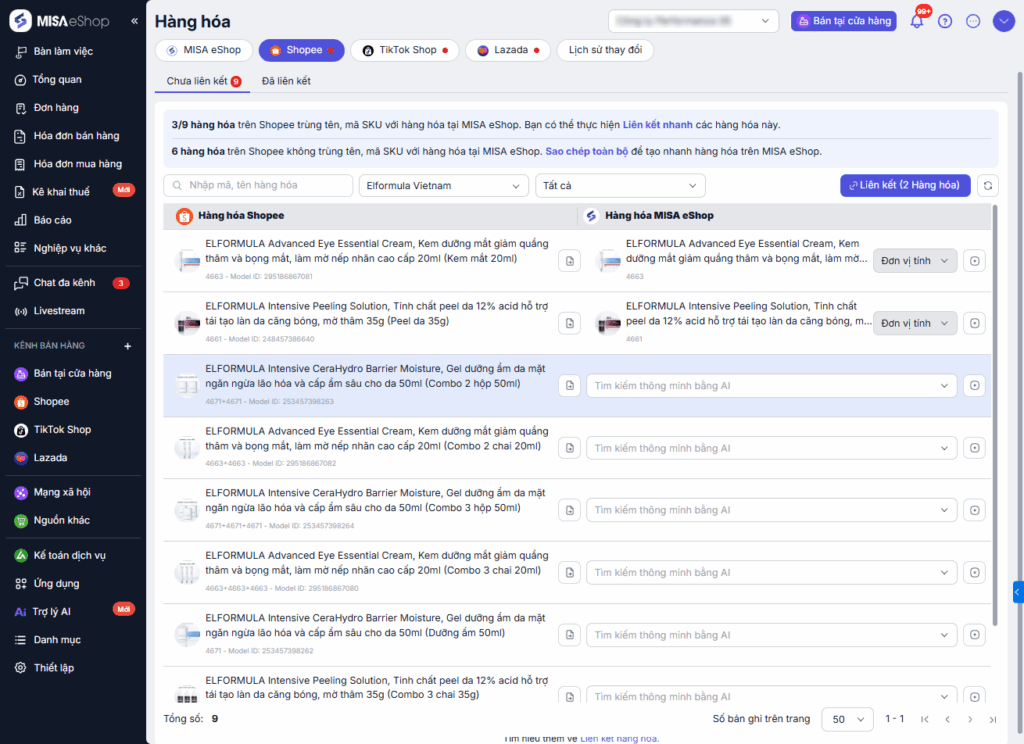The width and height of the screenshot is (1024, 744).
Task: Switch to TikTok Shop tab at top
Action: pyautogui.click(x=405, y=50)
